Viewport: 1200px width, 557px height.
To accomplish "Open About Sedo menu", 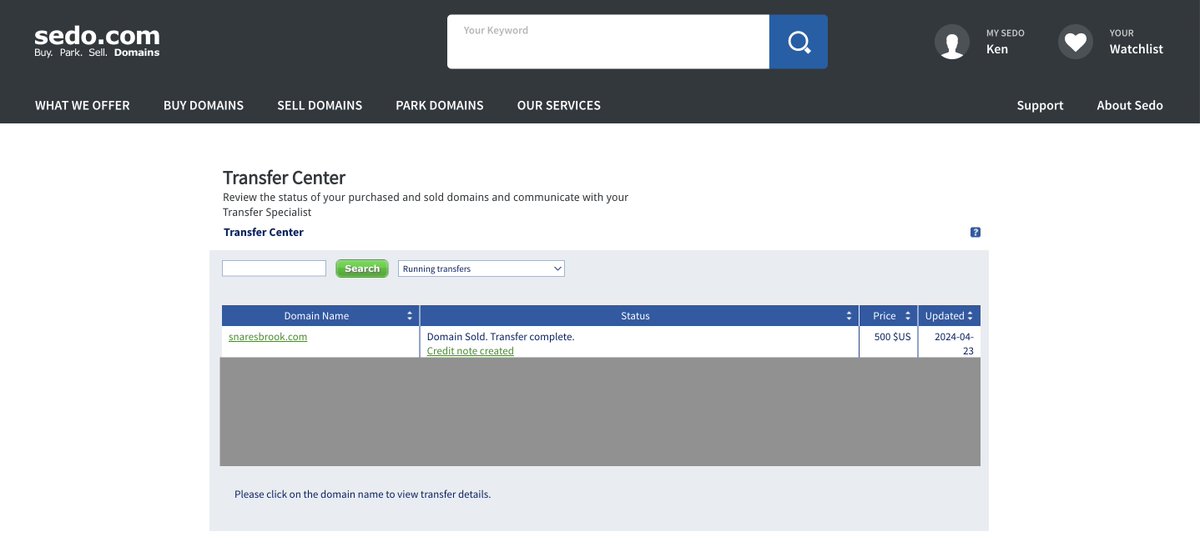I will [1130, 105].
